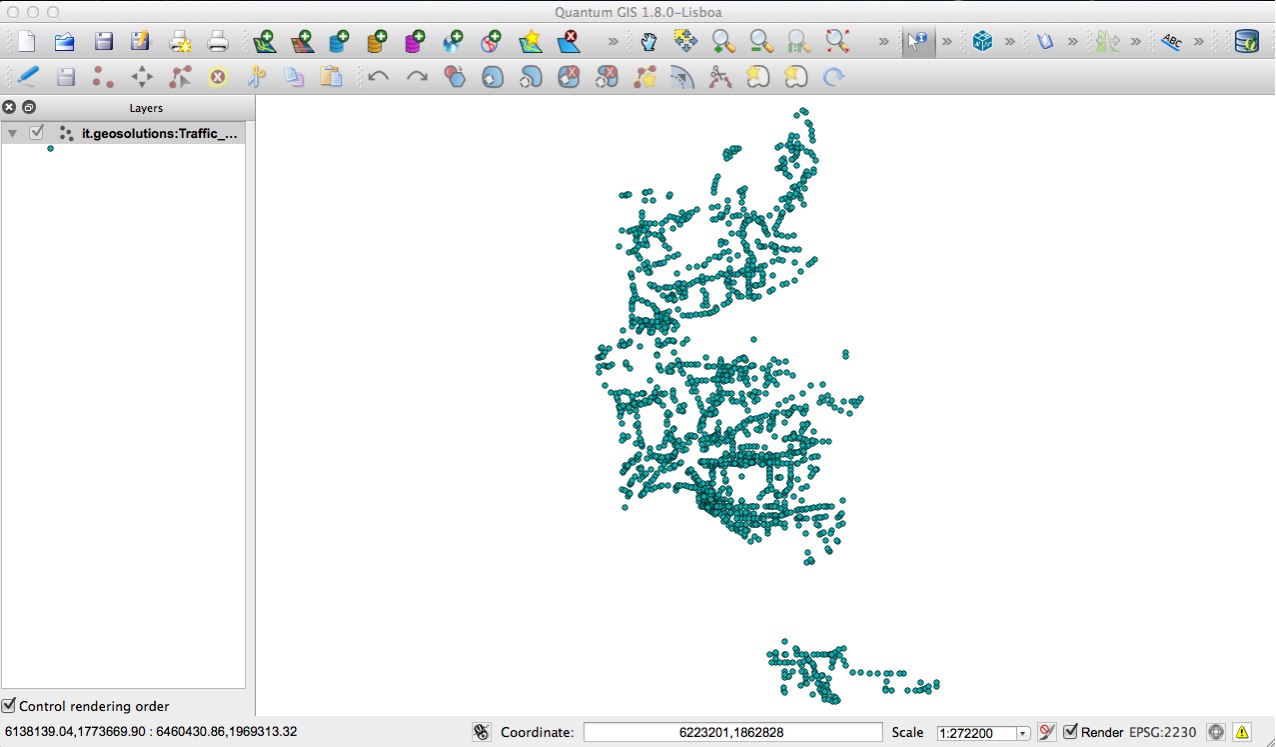Select the Zoom In magnifier tool
Screen dimensions: 1276x747
(x=723, y=42)
